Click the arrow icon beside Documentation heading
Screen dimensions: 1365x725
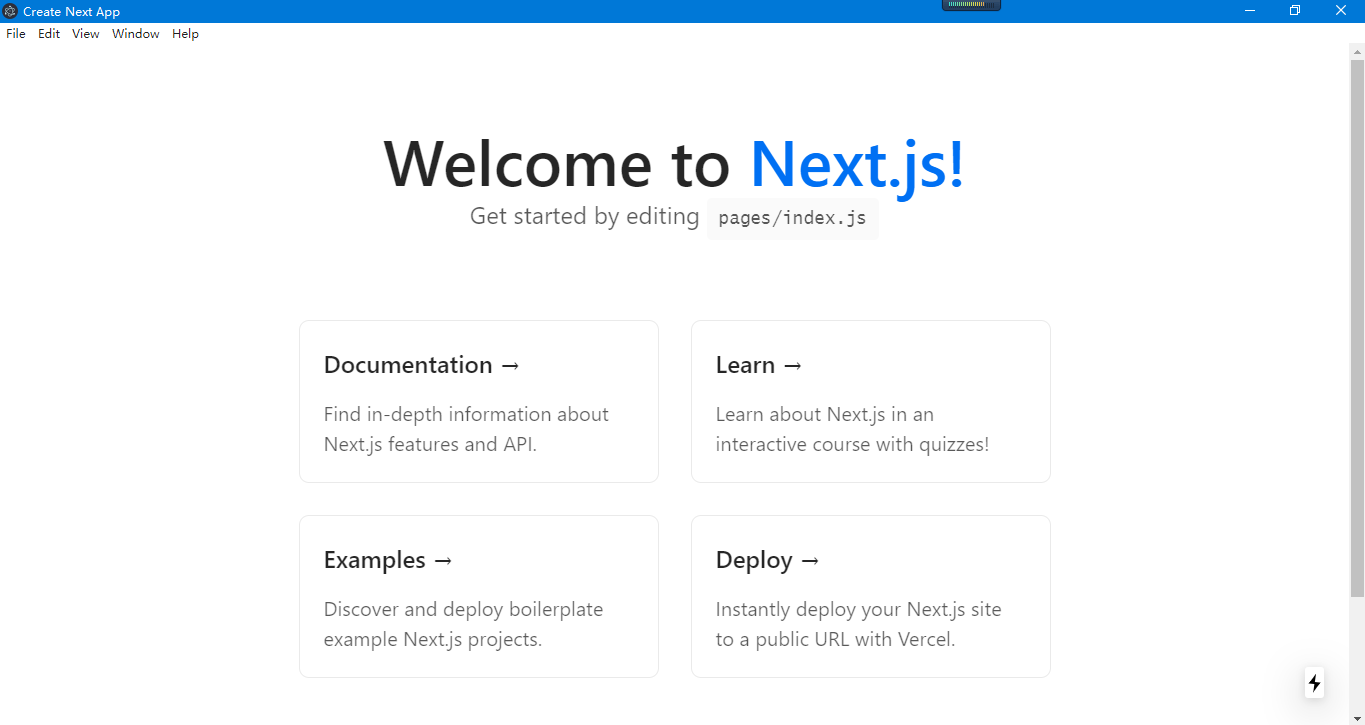tap(508, 365)
